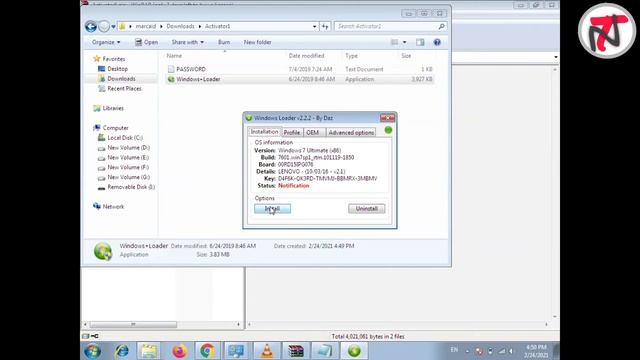
Task: Click the EN language indicator
Action: point(454,350)
